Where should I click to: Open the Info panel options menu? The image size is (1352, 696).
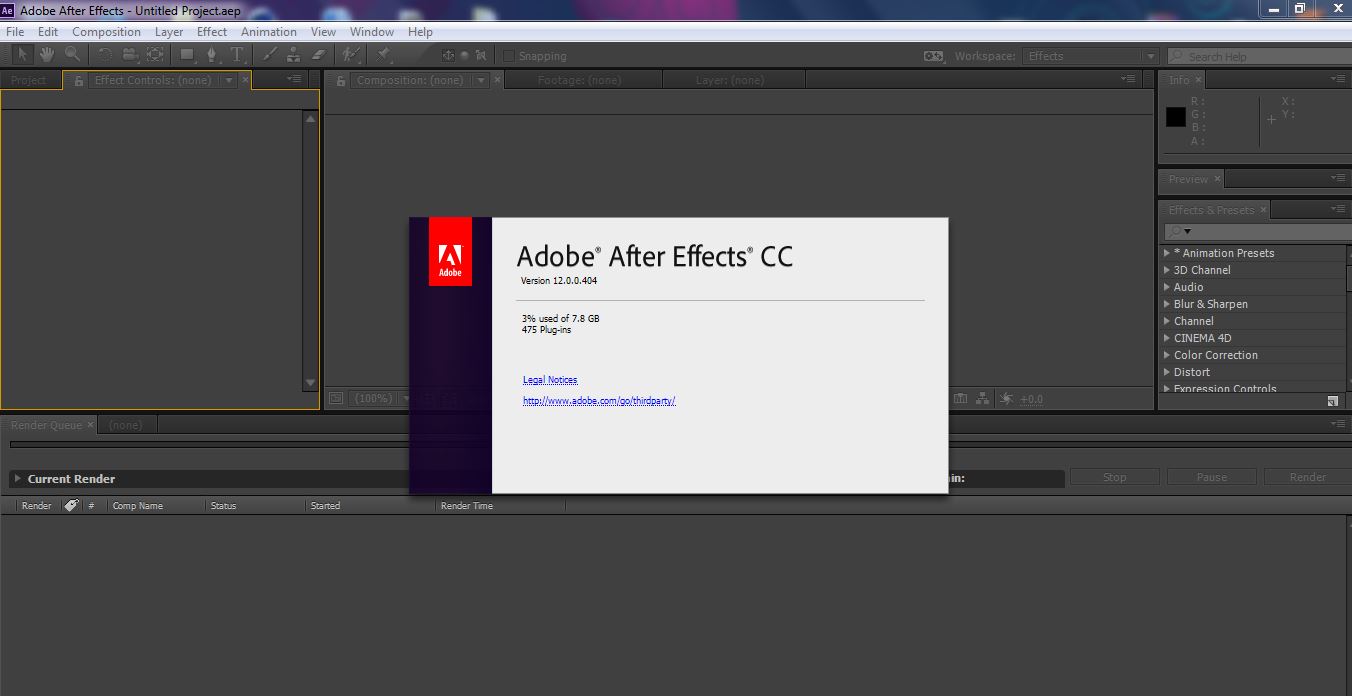coord(1339,79)
